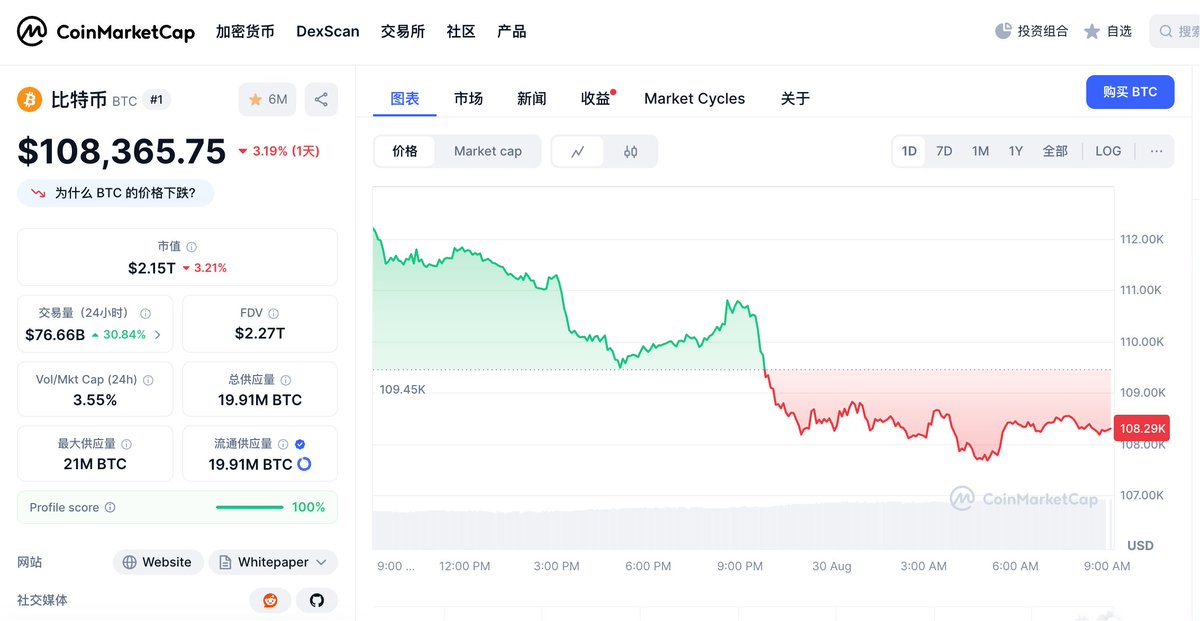The width and height of the screenshot is (1200, 621).
Task: Add Bitcoin to watchlist via 6M star
Action: 267,99
